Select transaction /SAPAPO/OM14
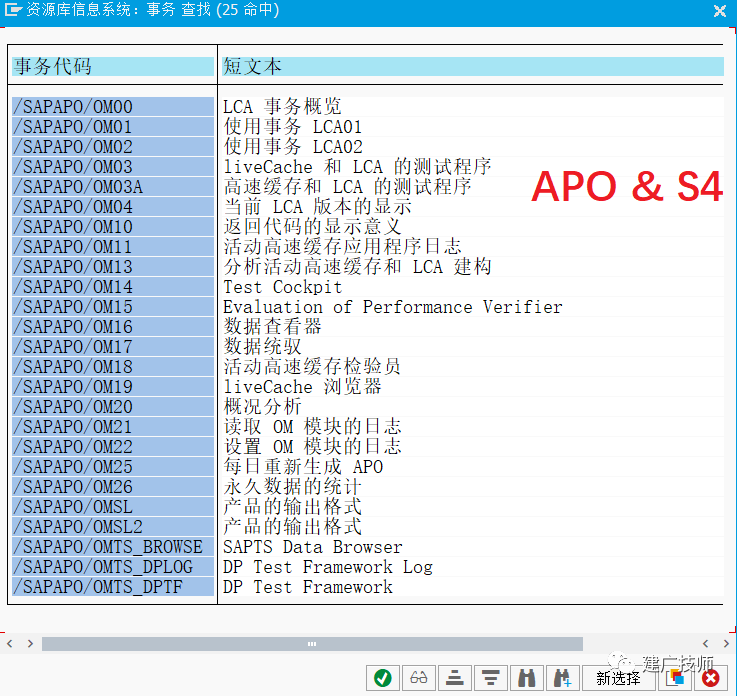 point(113,287)
